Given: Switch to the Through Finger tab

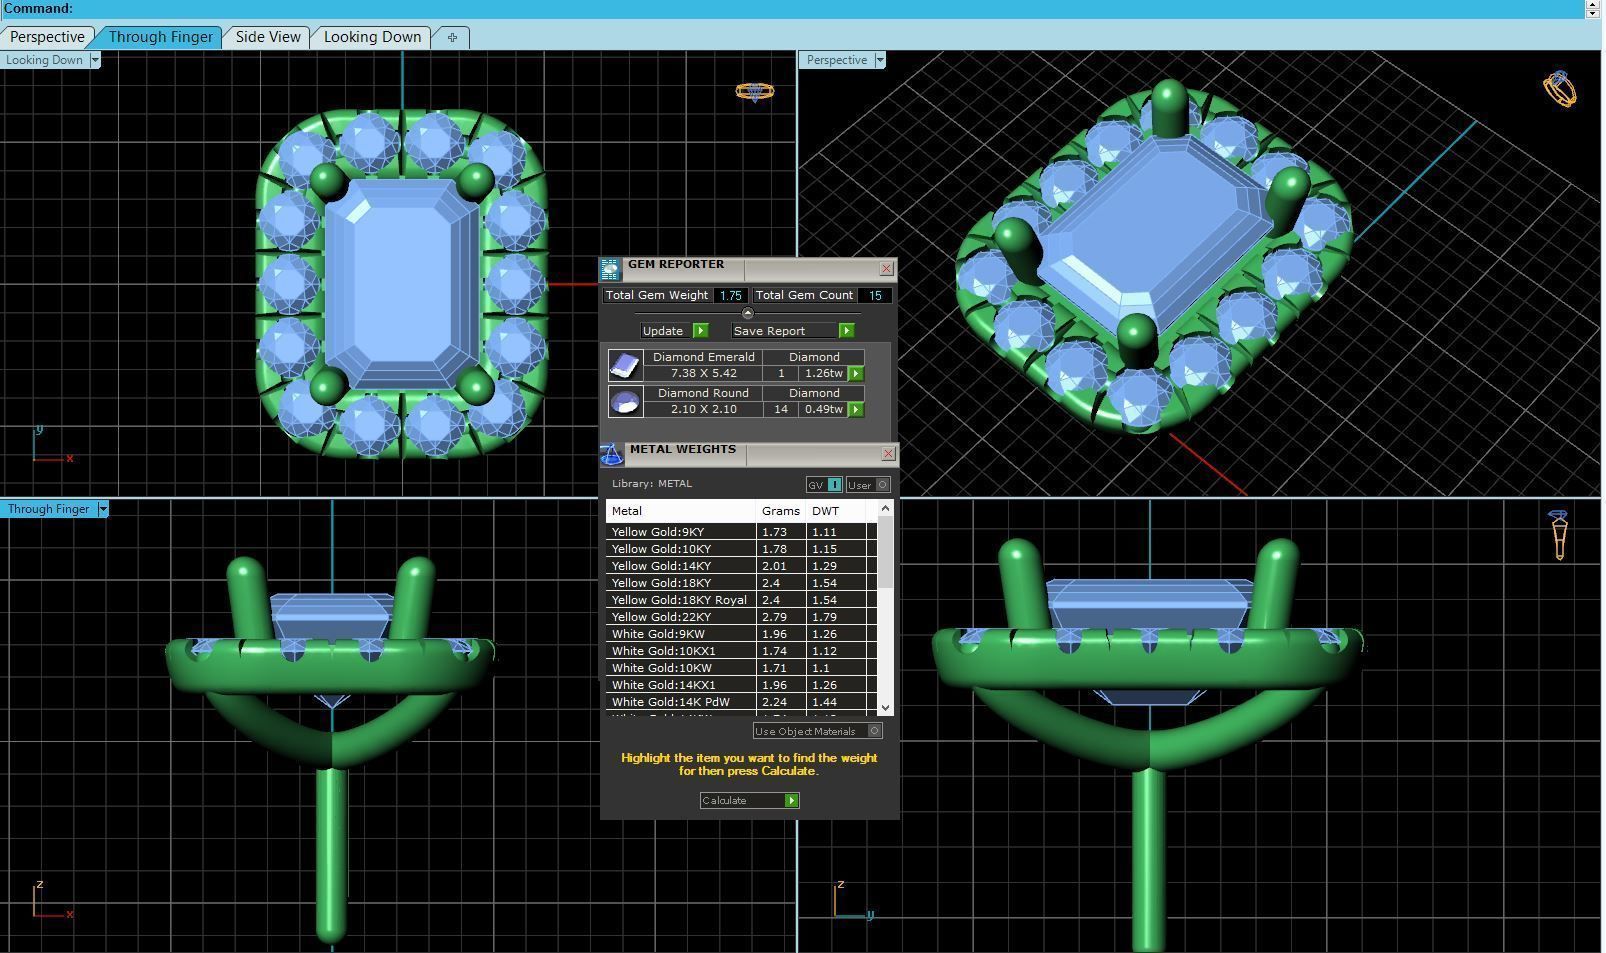Looking at the screenshot, I should coord(160,37).
